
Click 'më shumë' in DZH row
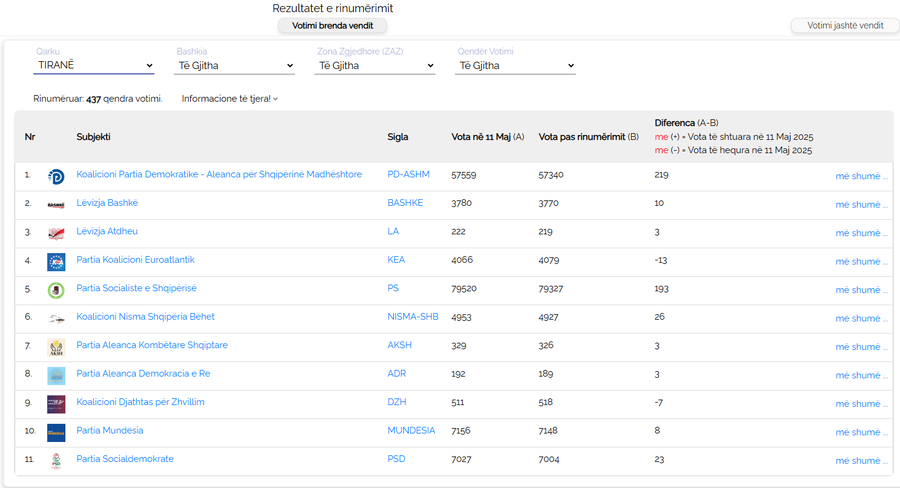[862, 404]
